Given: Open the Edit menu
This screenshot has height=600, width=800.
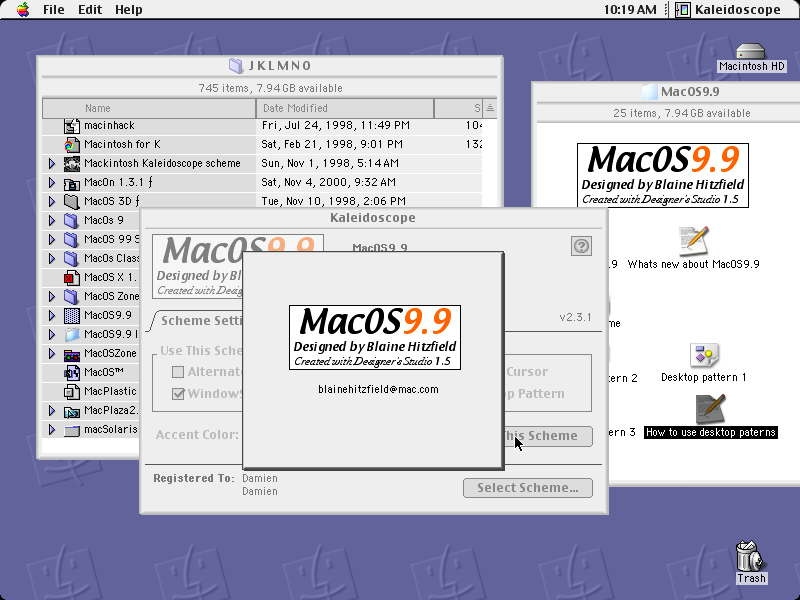Looking at the screenshot, I should [x=90, y=10].
